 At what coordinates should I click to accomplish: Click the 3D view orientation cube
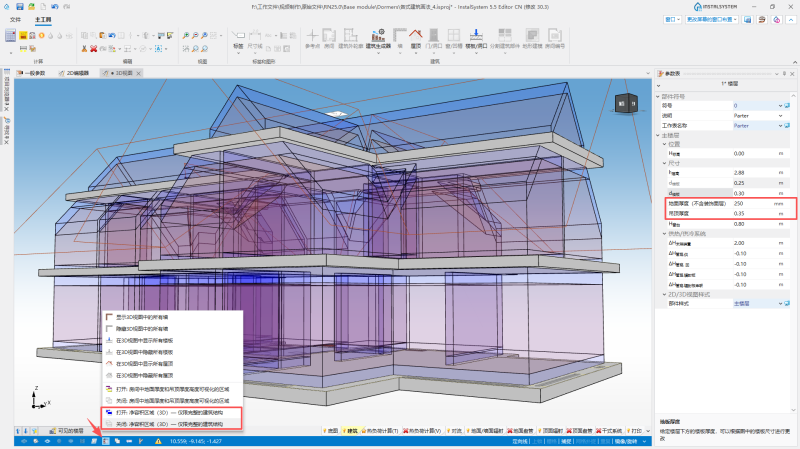626,104
